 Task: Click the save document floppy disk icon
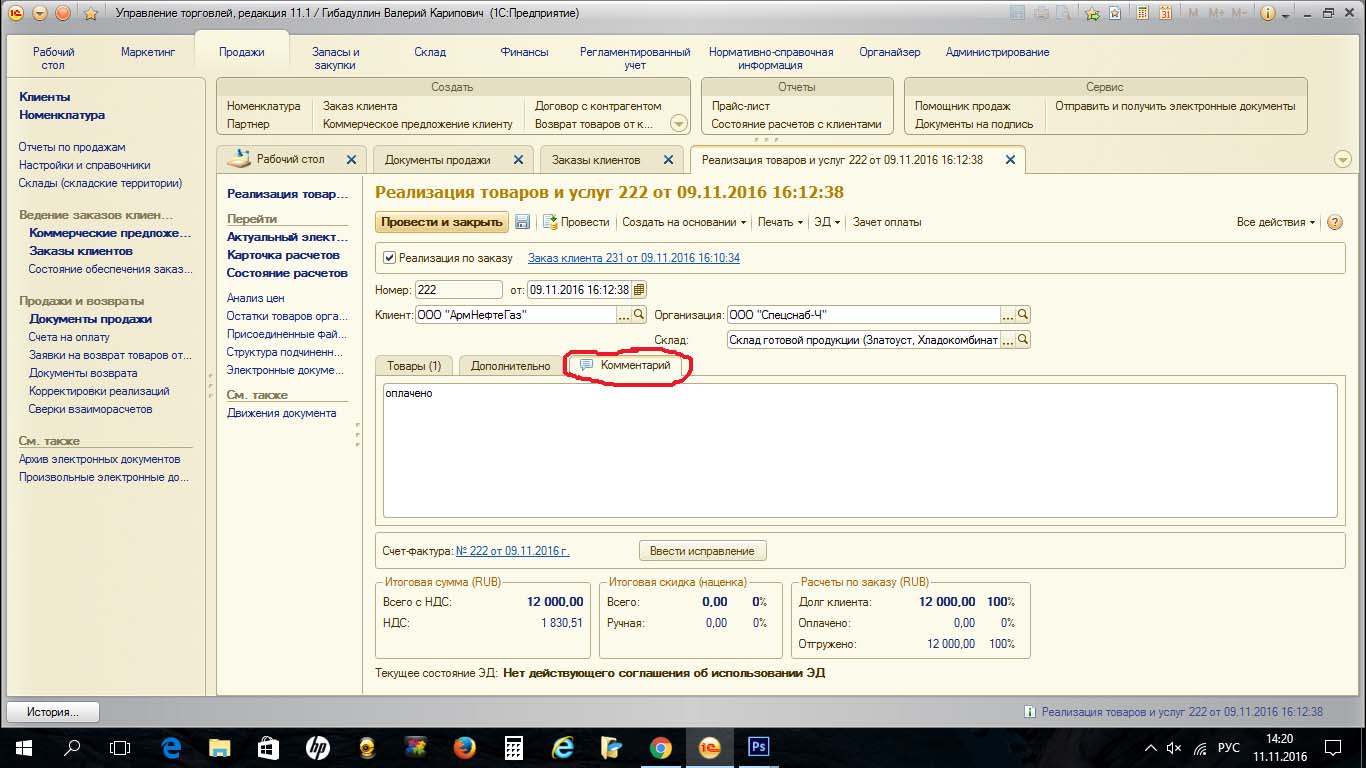coord(523,222)
